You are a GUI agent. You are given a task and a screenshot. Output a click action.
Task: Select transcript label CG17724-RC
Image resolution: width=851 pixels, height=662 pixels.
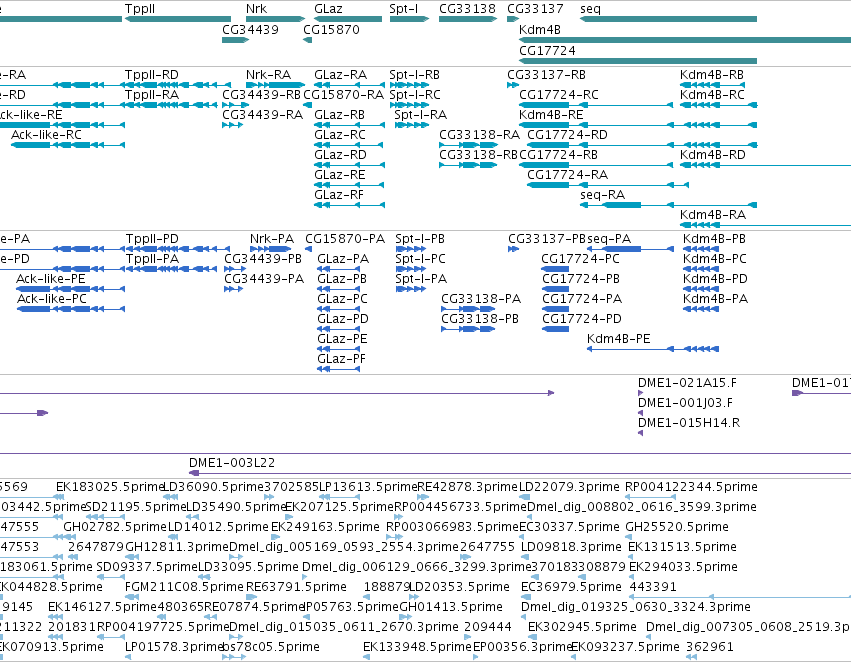tap(558, 95)
